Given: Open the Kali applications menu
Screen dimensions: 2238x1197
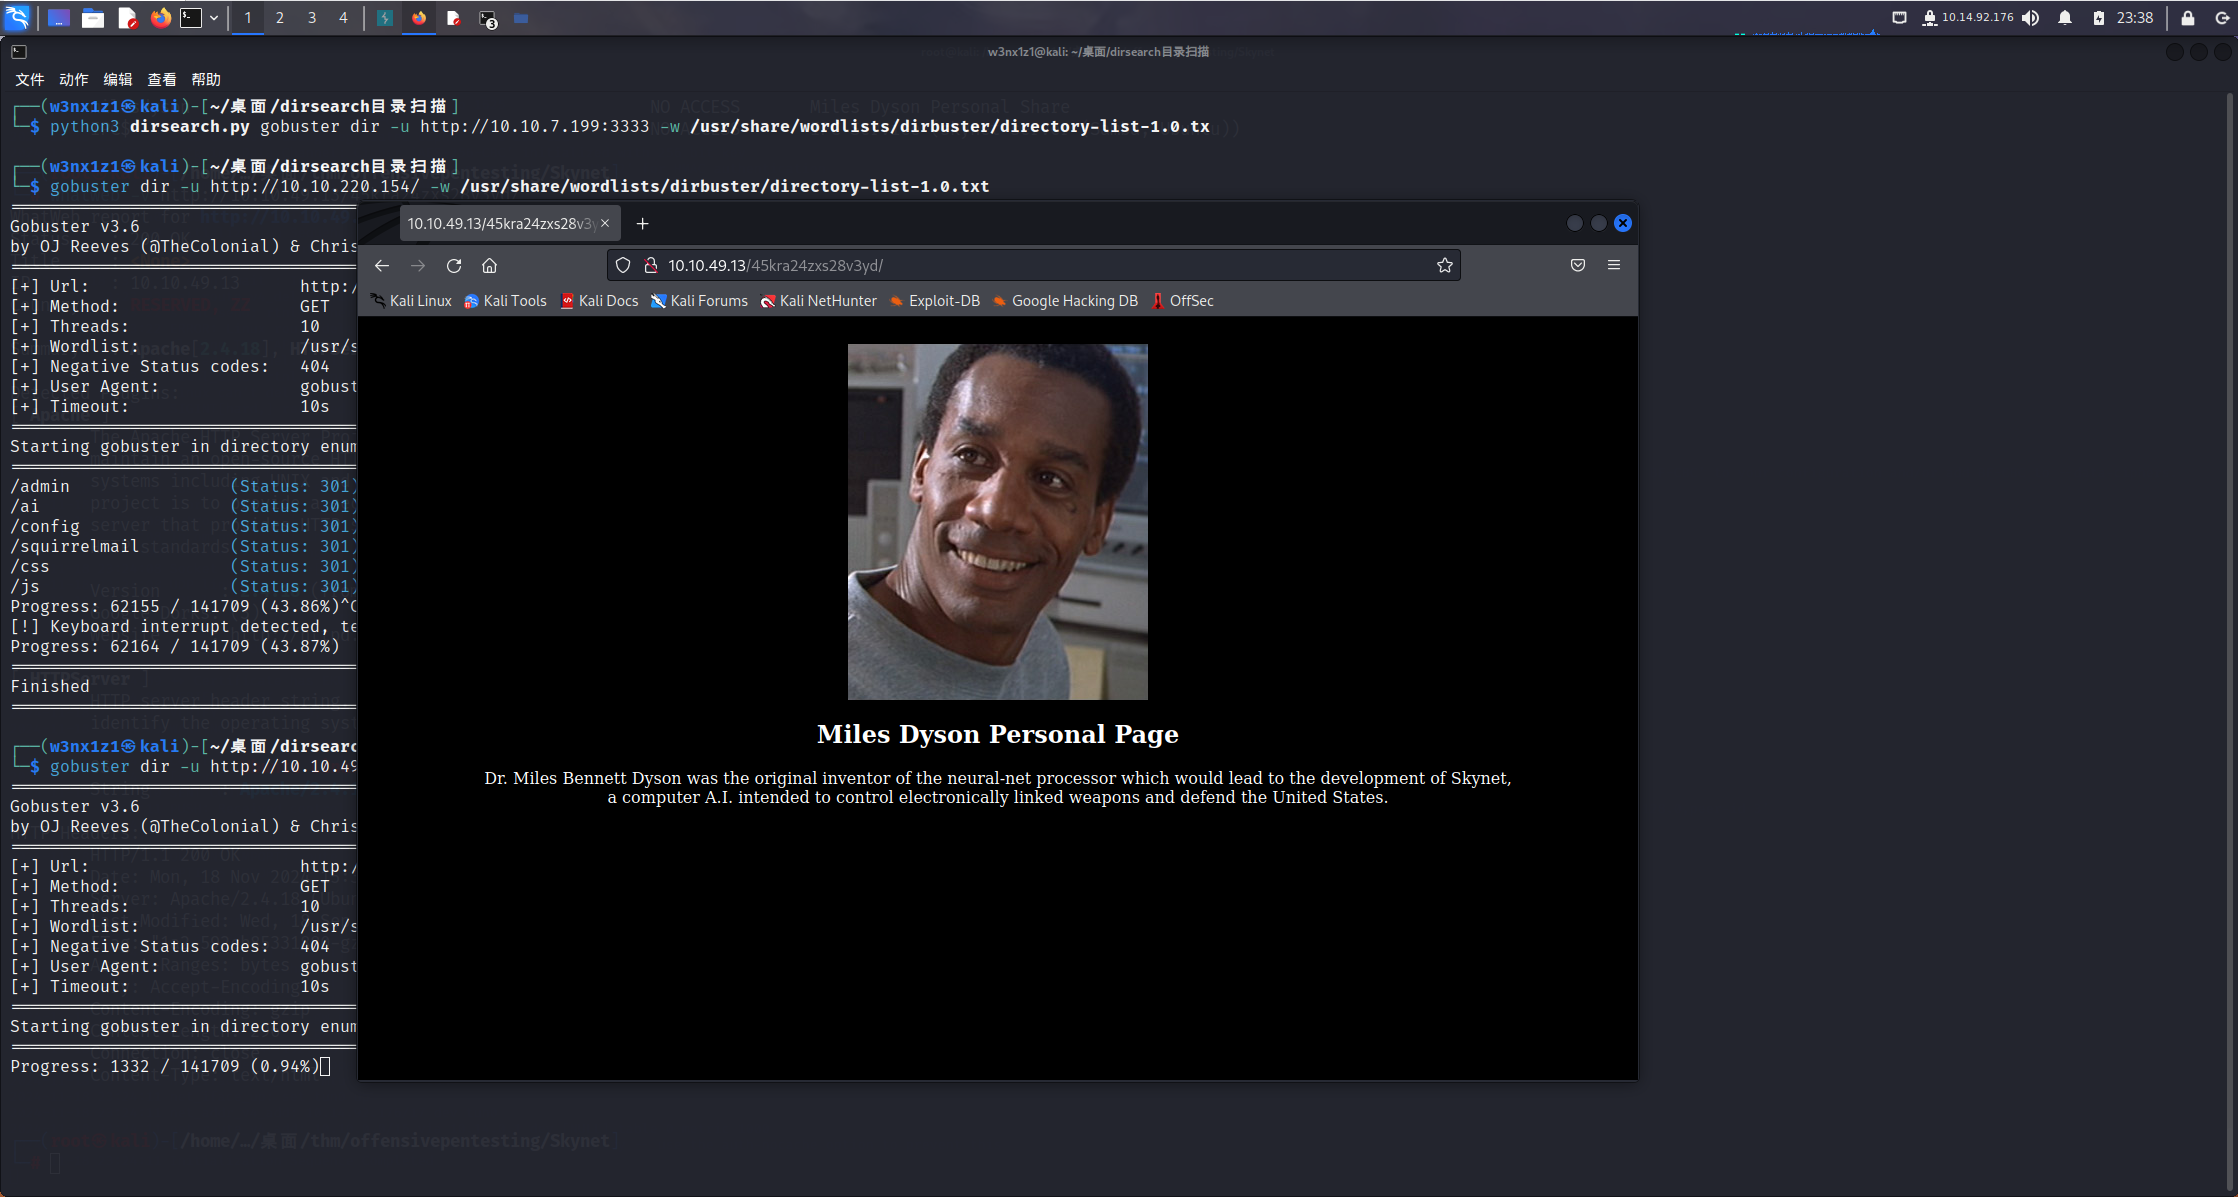Looking at the screenshot, I should (18, 18).
